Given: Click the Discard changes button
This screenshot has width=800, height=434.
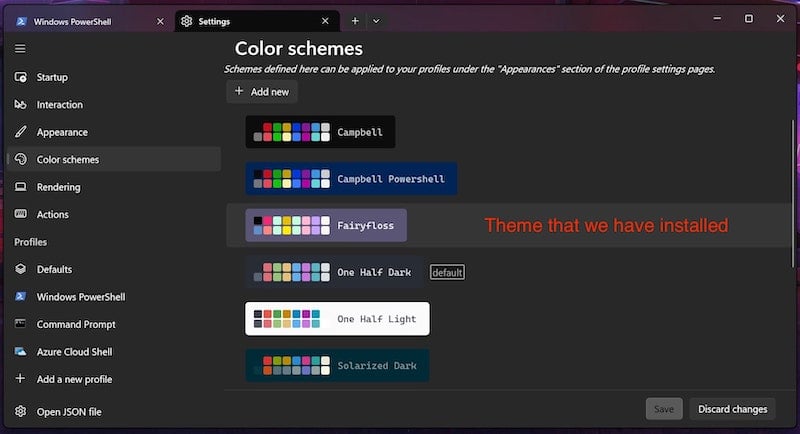Looking at the screenshot, I should coord(733,409).
